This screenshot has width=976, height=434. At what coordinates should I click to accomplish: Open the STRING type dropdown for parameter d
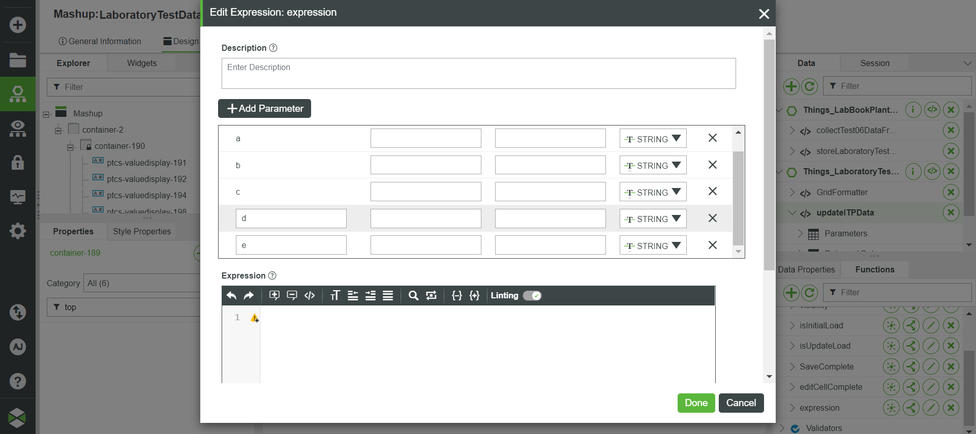coord(653,219)
